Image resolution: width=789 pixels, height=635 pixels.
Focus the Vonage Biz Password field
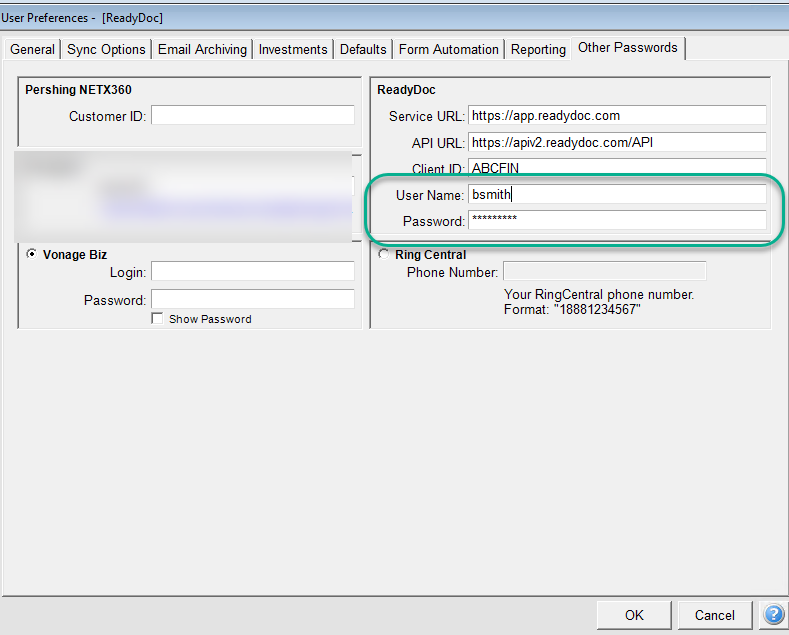253,299
